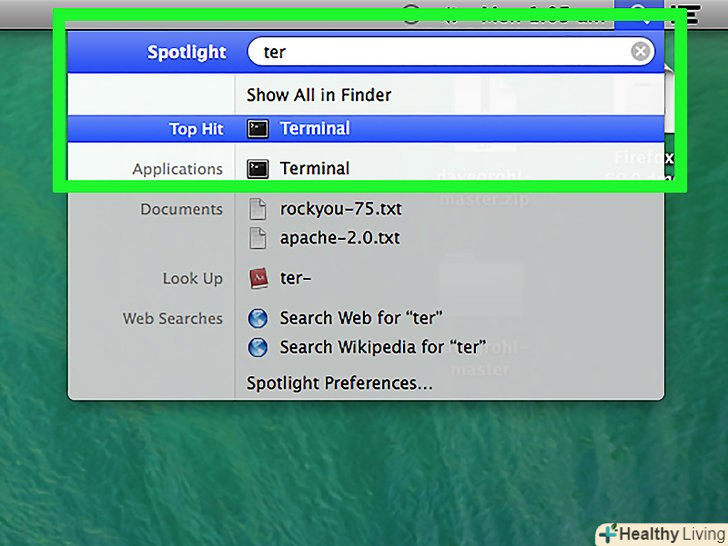Click the Dictionary book icon

(258, 278)
